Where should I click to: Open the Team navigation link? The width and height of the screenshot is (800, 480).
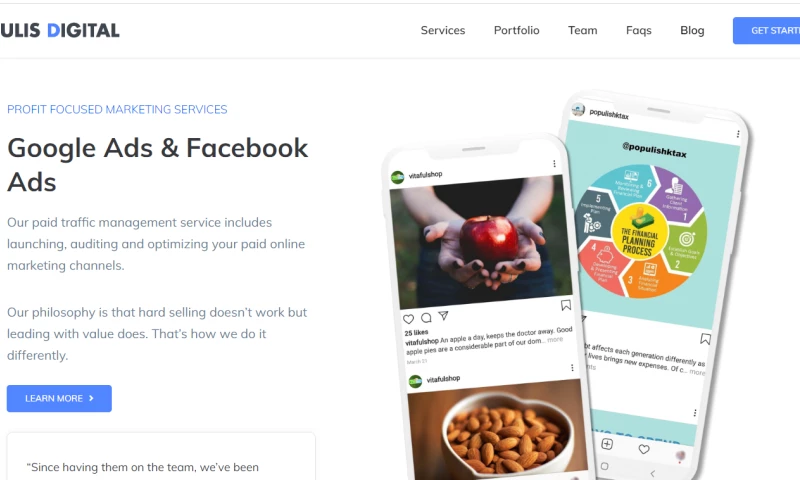point(583,31)
